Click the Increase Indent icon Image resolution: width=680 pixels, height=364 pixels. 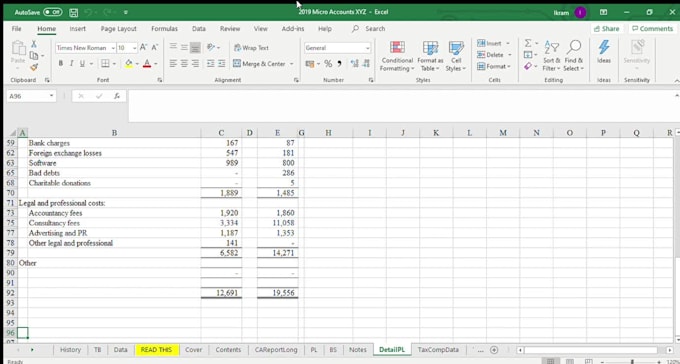tap(222, 64)
